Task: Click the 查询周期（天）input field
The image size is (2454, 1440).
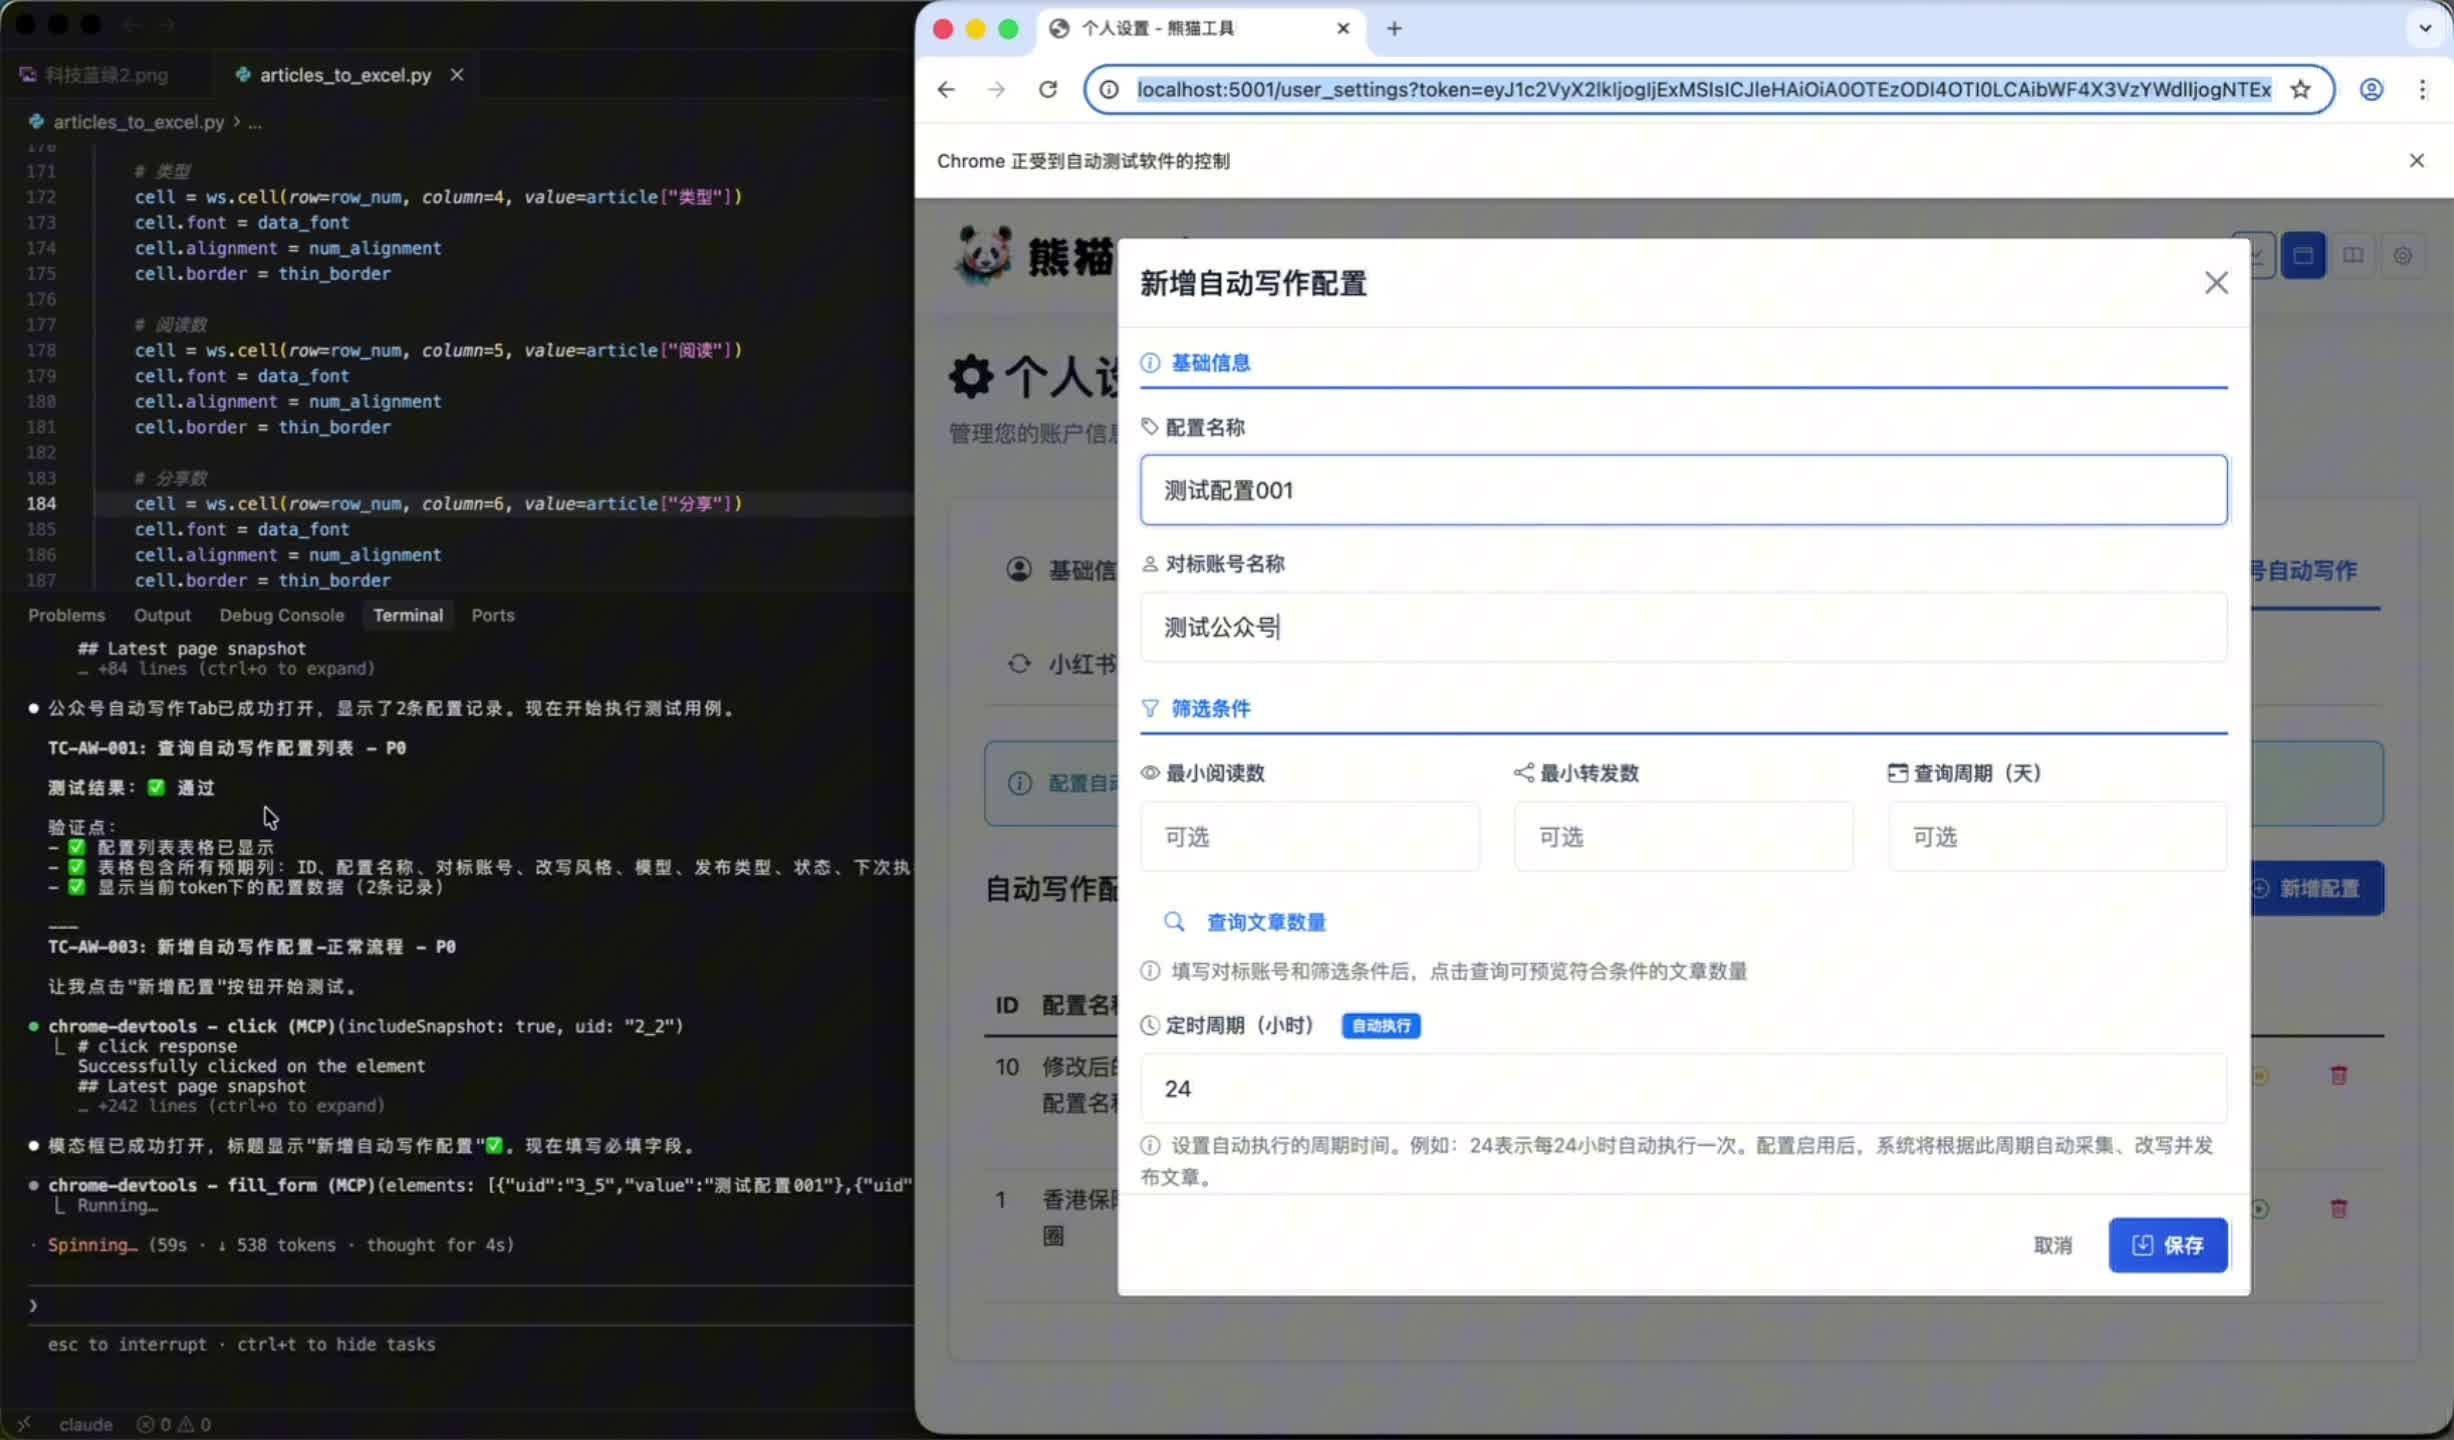Action: point(2057,837)
